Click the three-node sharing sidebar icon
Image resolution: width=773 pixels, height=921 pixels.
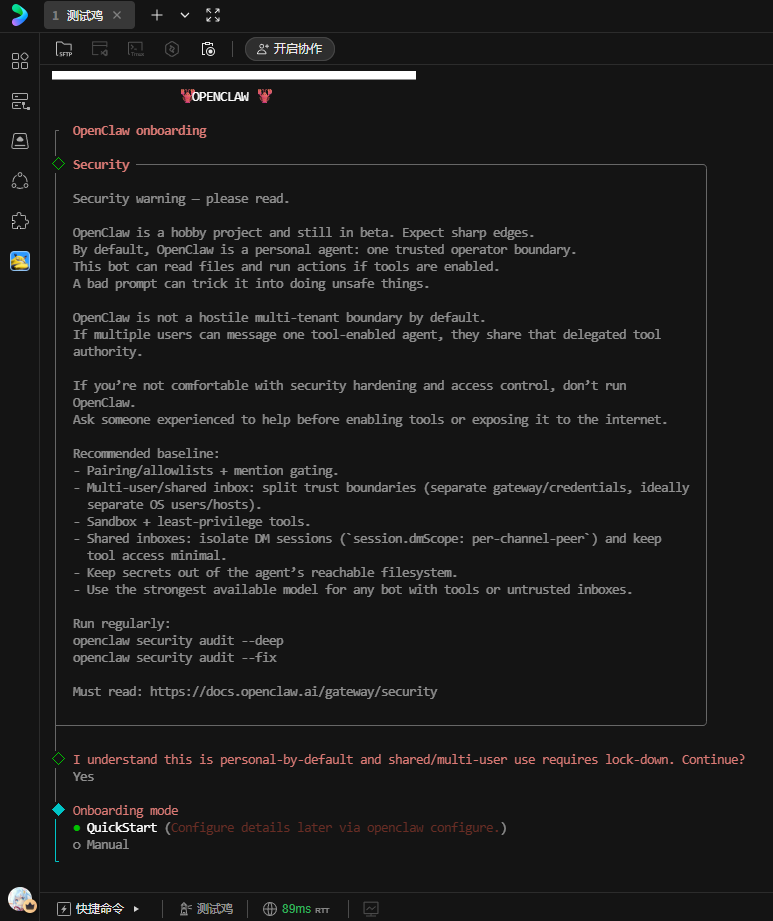pyautogui.click(x=20, y=181)
